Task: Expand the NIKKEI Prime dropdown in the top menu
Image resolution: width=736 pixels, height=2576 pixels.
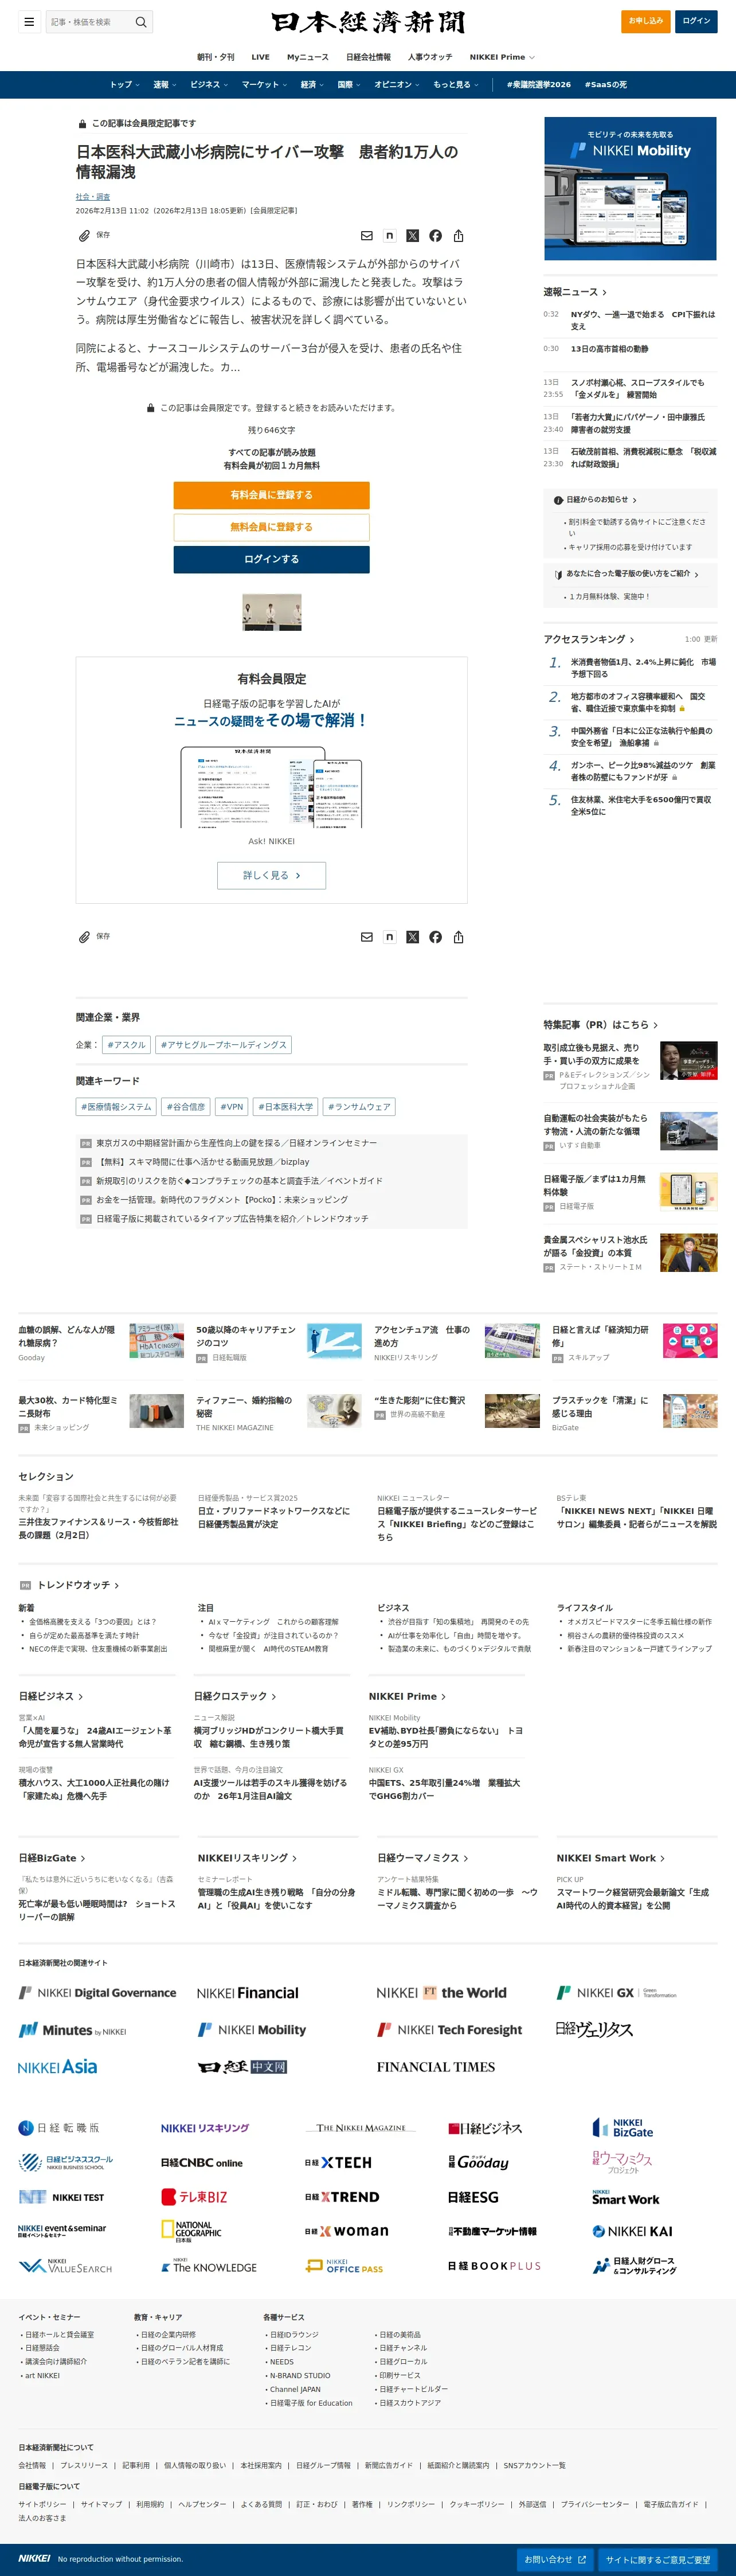Action: pos(502,57)
